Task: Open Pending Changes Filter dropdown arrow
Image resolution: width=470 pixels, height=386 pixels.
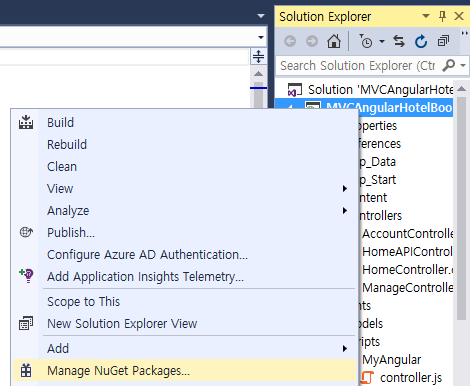Action: (382, 42)
